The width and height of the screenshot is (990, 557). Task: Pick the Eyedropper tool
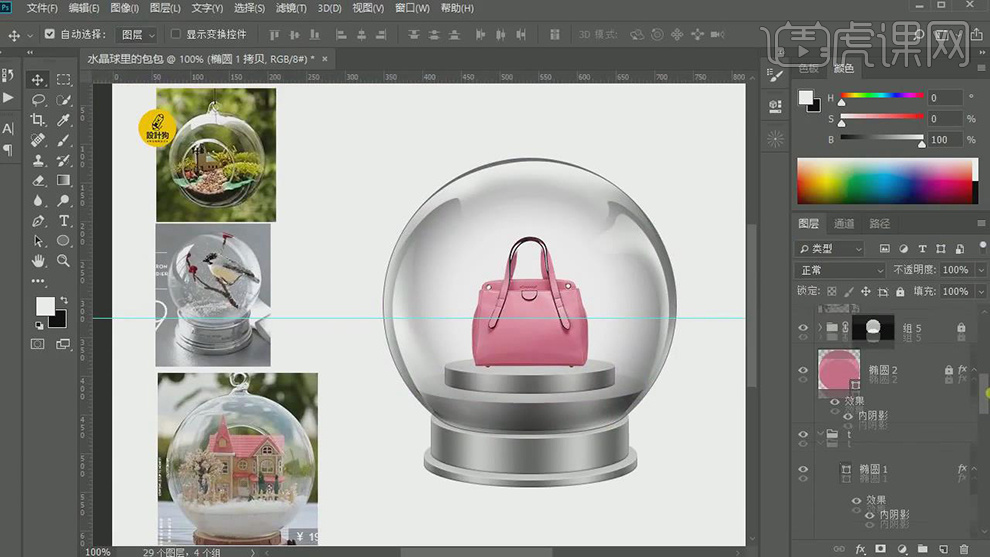tap(63, 120)
